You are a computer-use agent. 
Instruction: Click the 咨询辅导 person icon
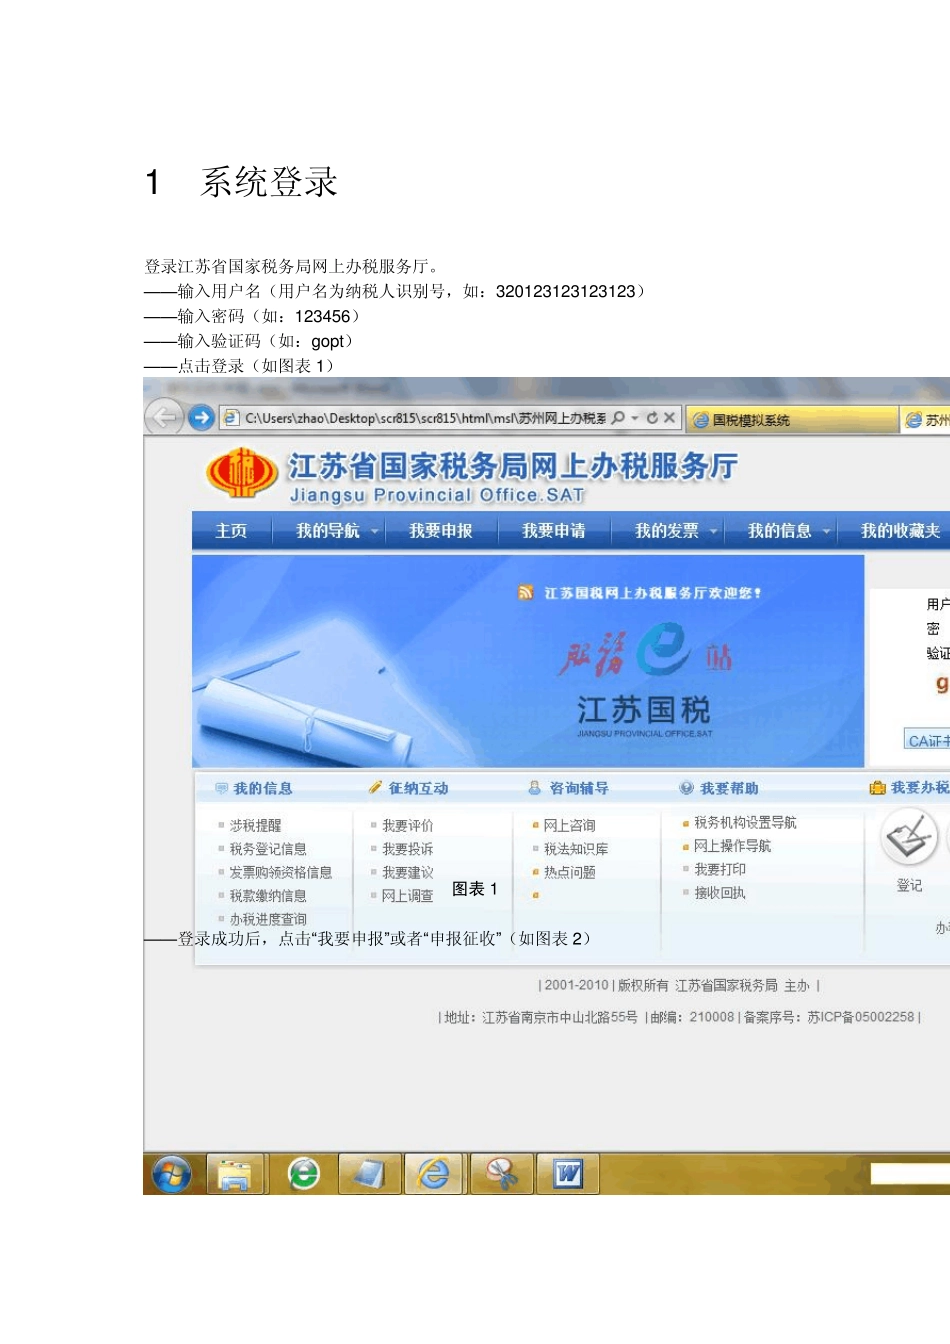(535, 788)
